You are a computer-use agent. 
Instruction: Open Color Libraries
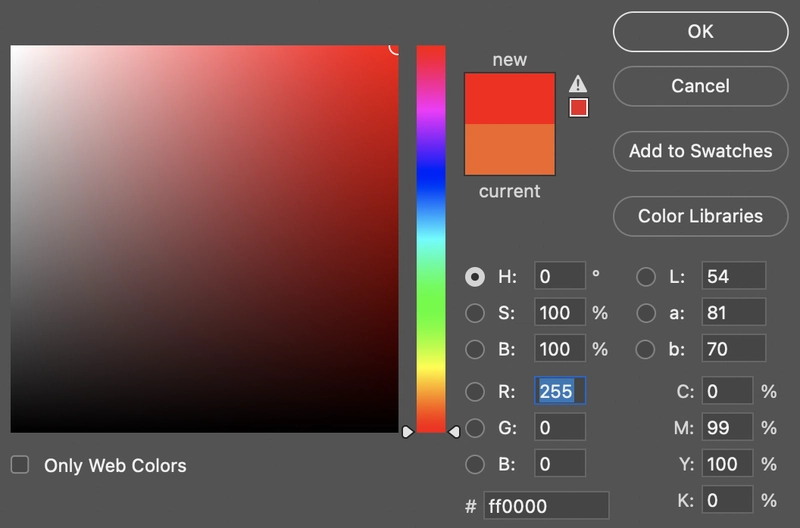[x=701, y=216]
